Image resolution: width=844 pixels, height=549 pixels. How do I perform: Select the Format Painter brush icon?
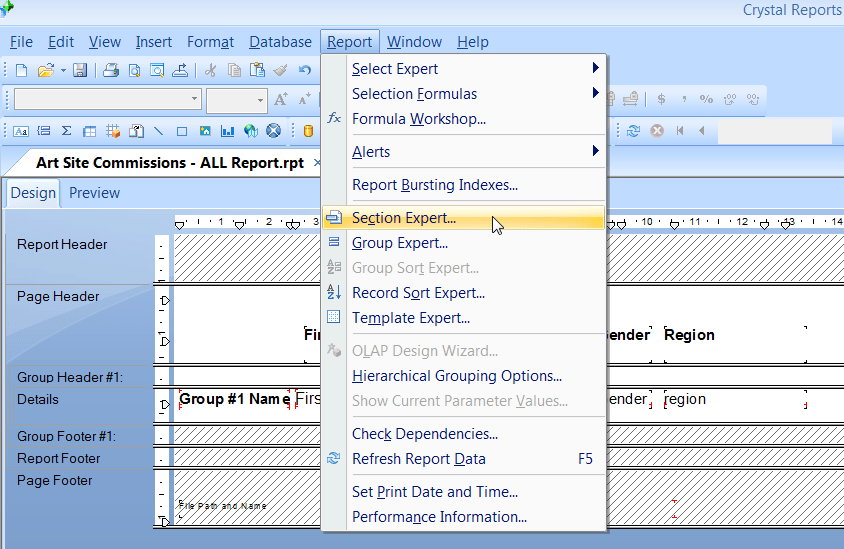[x=280, y=70]
